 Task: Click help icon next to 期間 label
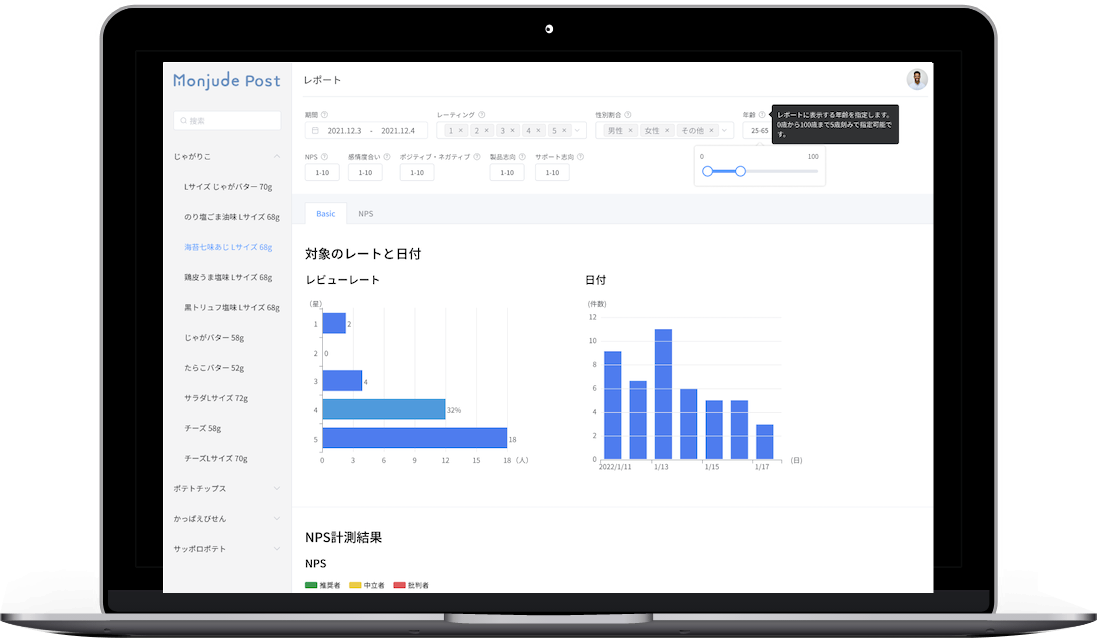(x=324, y=115)
